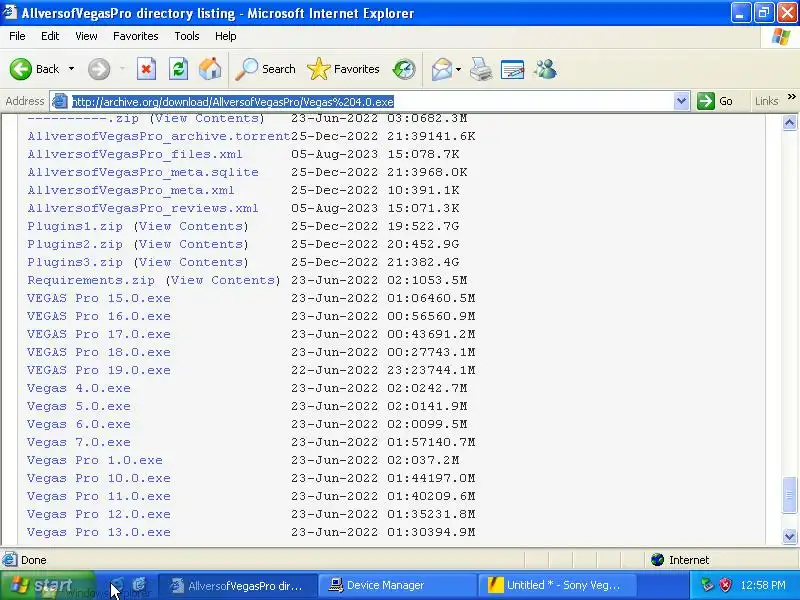The width and height of the screenshot is (800, 600).
Task: Open the Favorites menu
Action: (136, 36)
